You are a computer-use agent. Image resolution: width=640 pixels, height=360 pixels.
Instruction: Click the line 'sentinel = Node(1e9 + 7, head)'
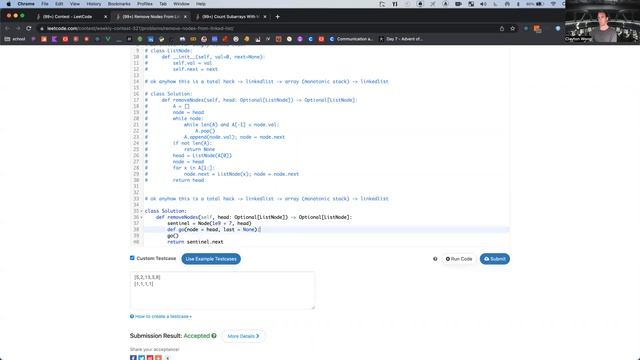tap(209, 223)
